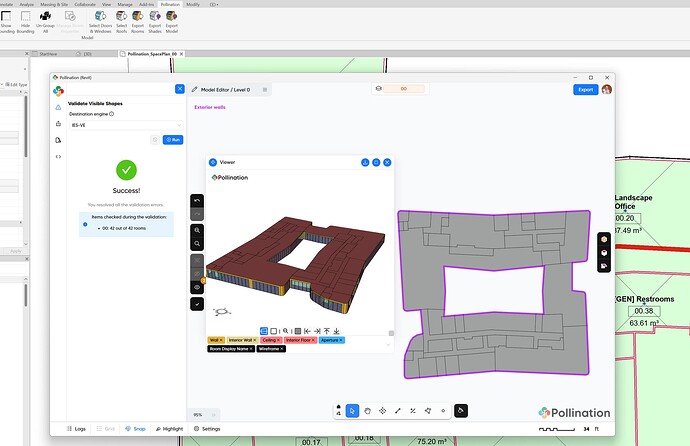Activate the blue select pointer tool
The height and width of the screenshot is (446, 690).
352,411
